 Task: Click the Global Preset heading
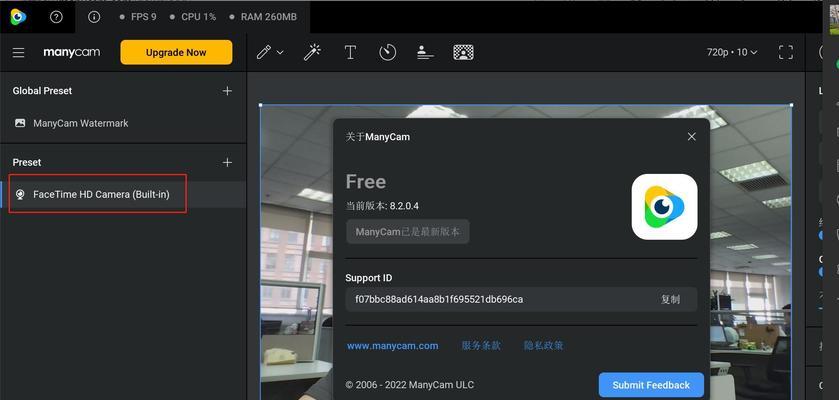pos(42,91)
